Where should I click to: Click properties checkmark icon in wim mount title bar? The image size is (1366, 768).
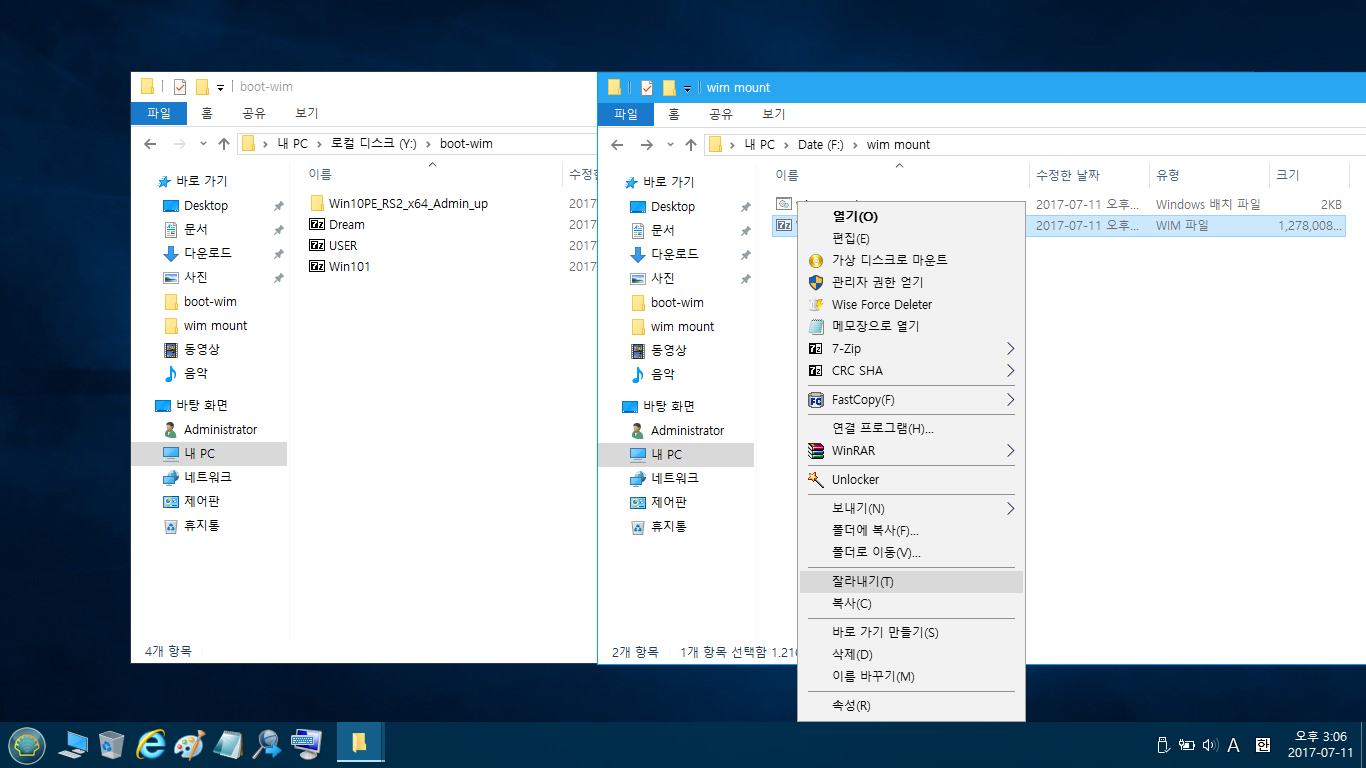pyautogui.click(x=647, y=87)
